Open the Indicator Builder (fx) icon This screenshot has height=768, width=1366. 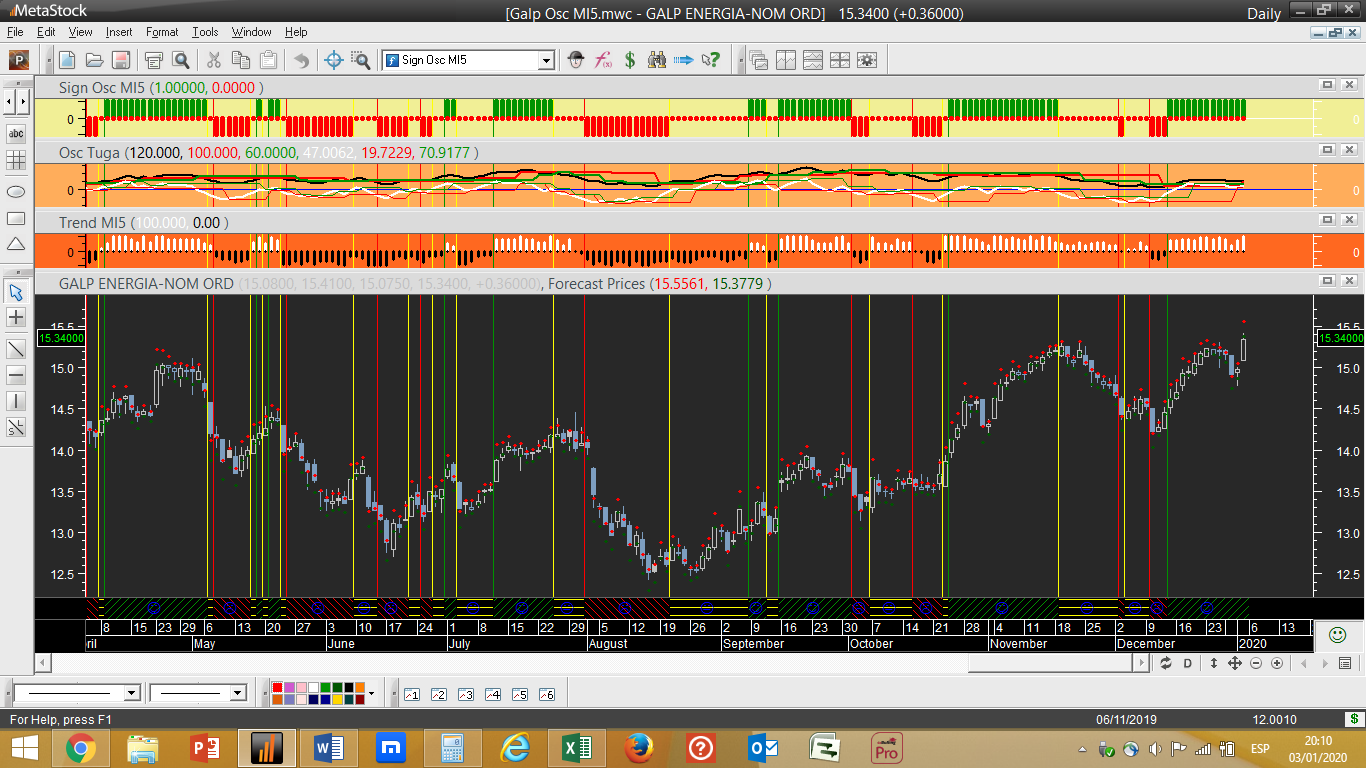[603, 60]
